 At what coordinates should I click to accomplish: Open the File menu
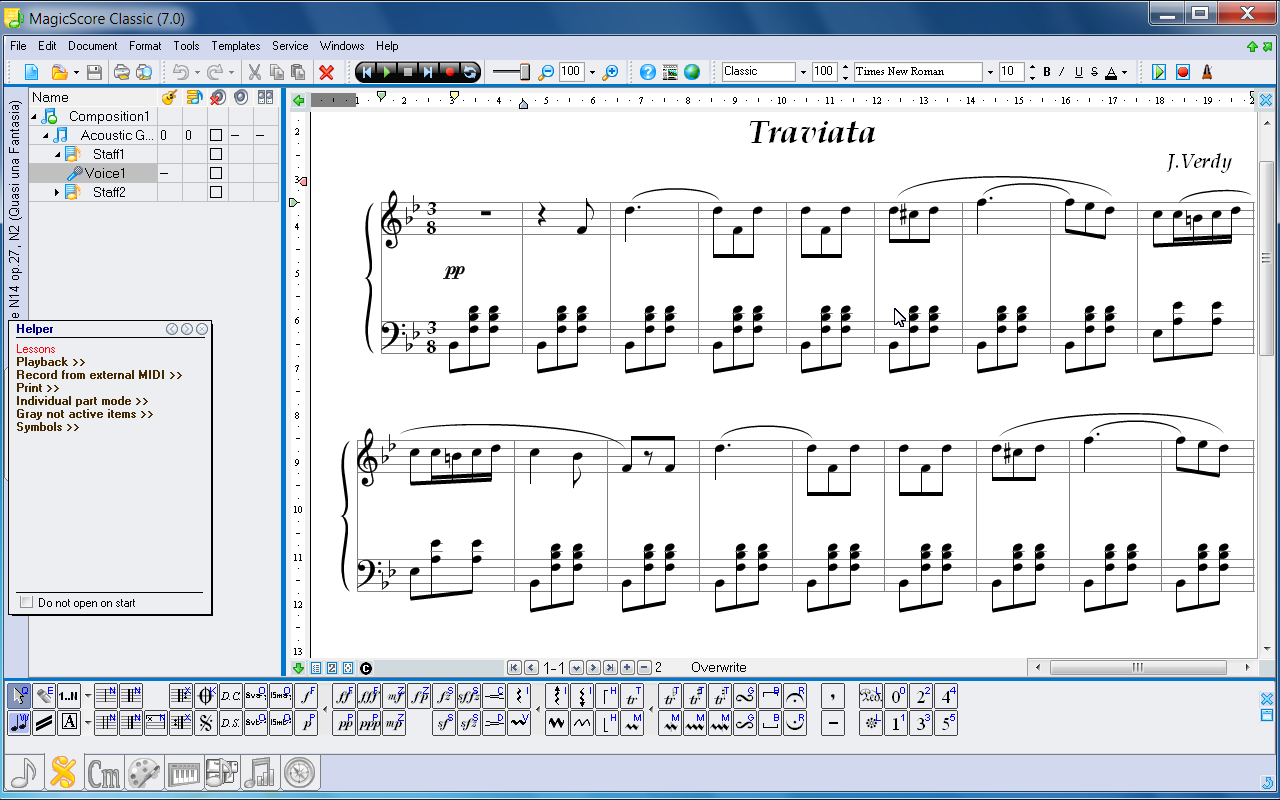click(x=18, y=46)
